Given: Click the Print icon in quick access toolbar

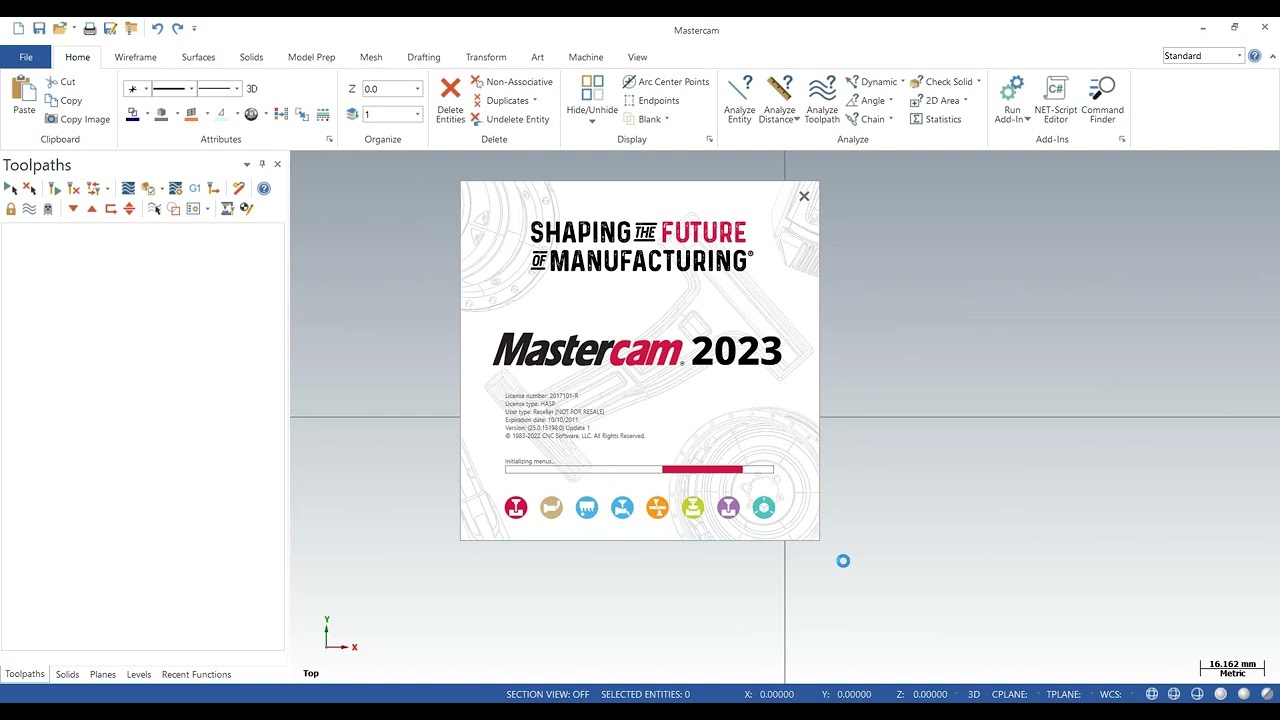Looking at the screenshot, I should 90,29.
